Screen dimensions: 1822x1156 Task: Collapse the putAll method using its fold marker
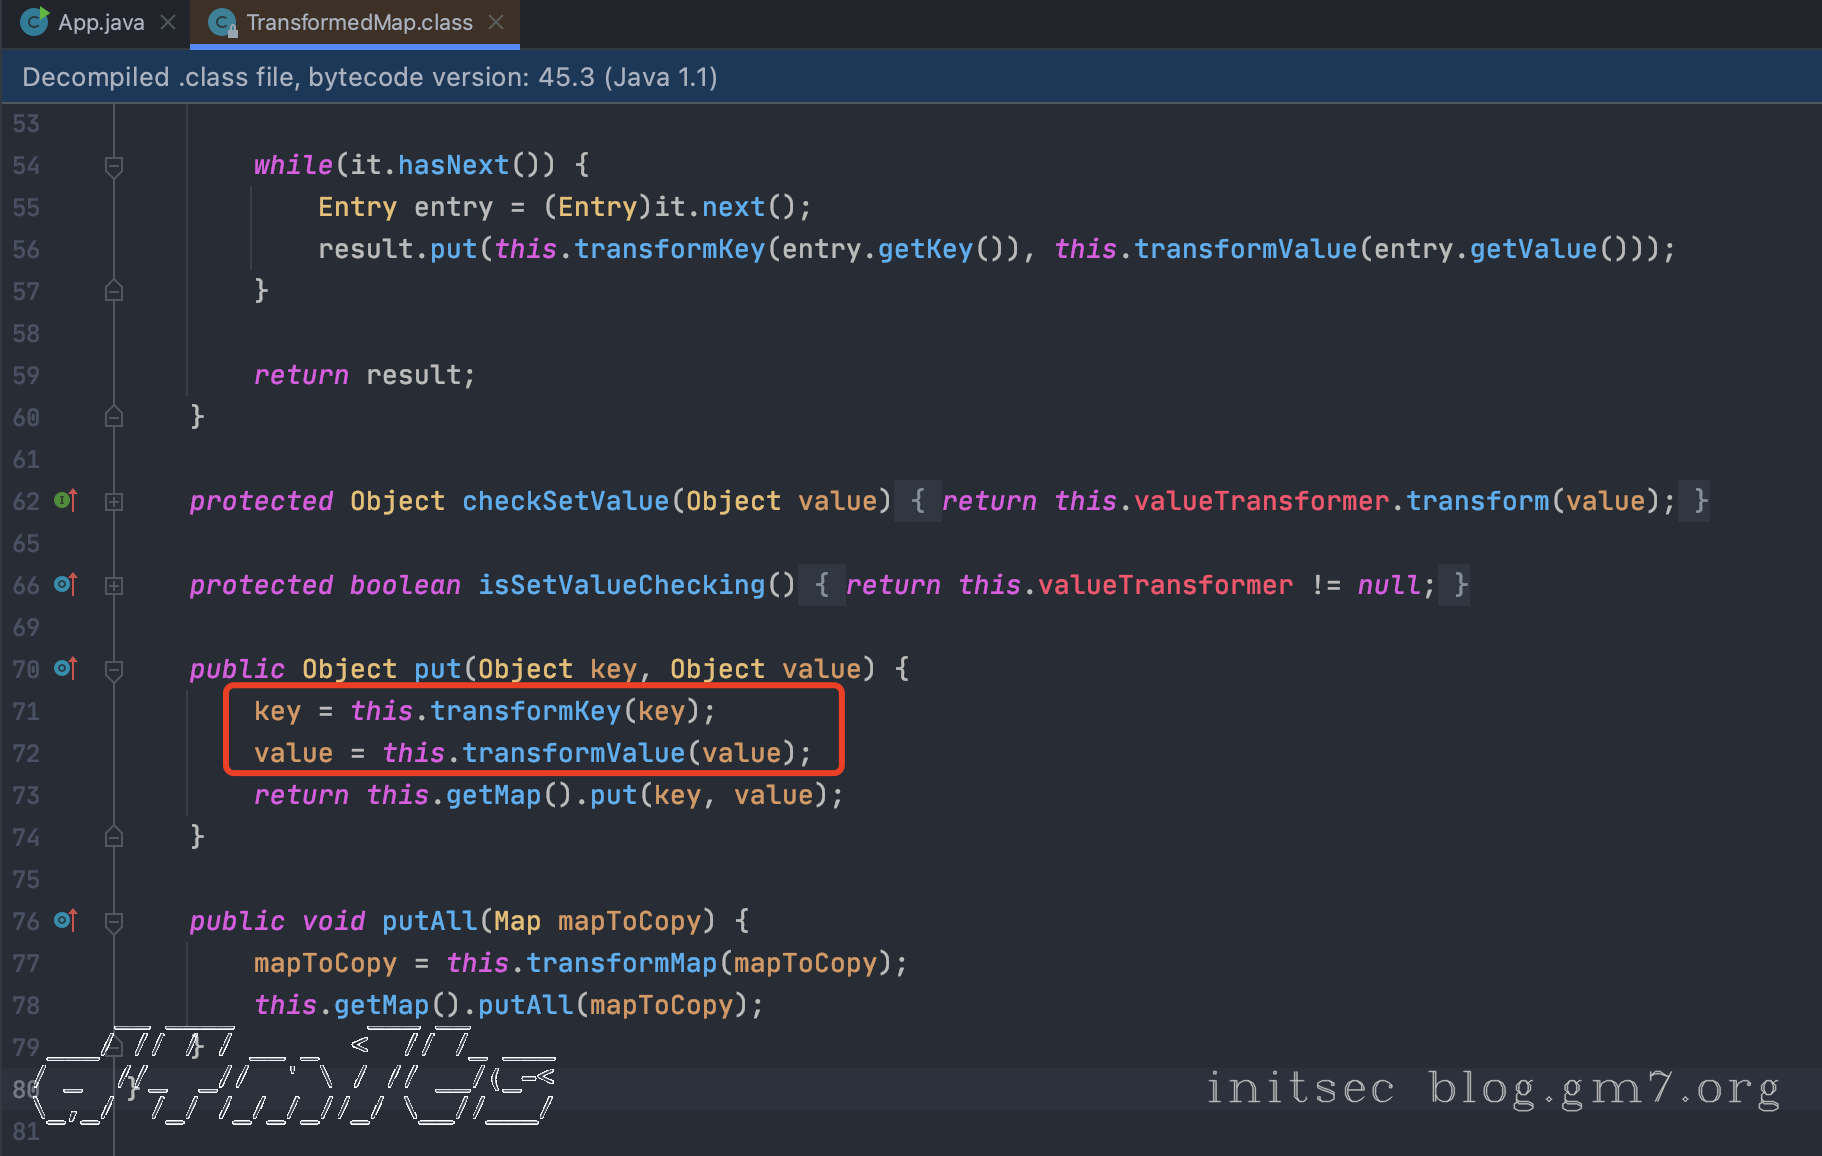click(114, 922)
